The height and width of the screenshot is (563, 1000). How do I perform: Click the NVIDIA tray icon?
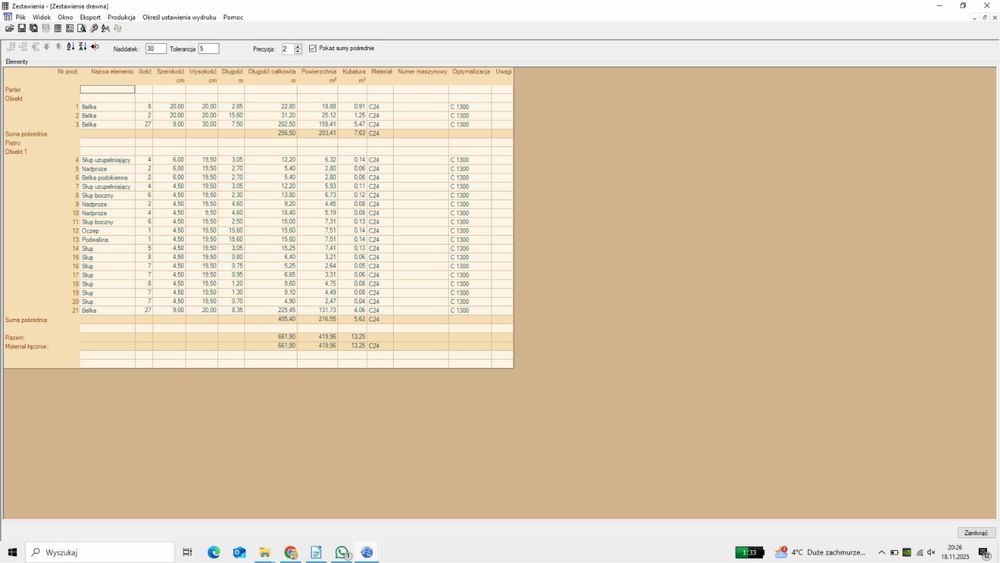[x=906, y=552]
